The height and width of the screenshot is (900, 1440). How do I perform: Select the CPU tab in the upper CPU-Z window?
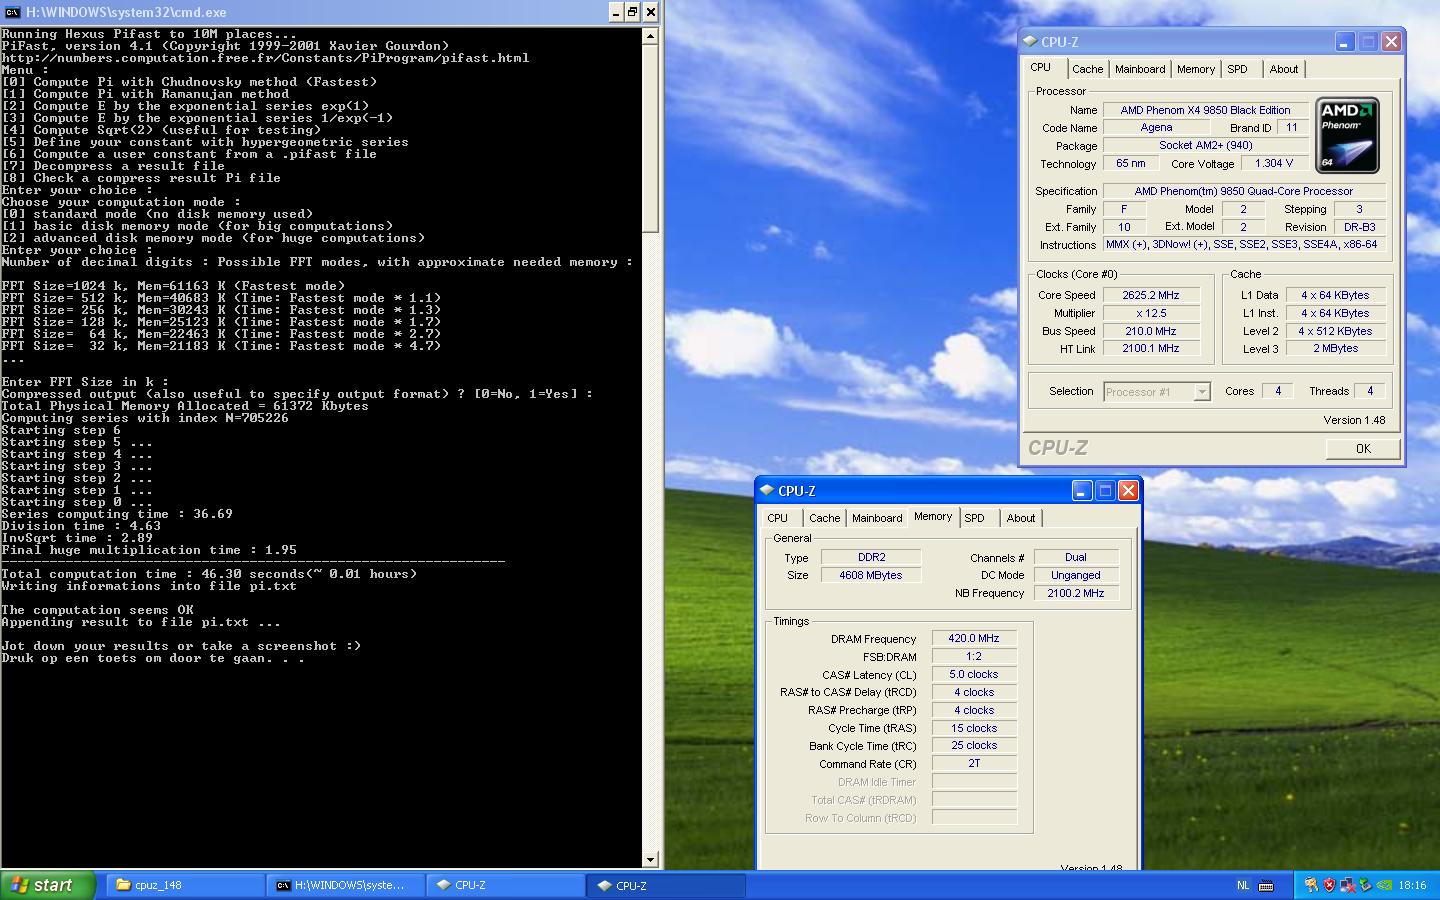tap(1041, 67)
